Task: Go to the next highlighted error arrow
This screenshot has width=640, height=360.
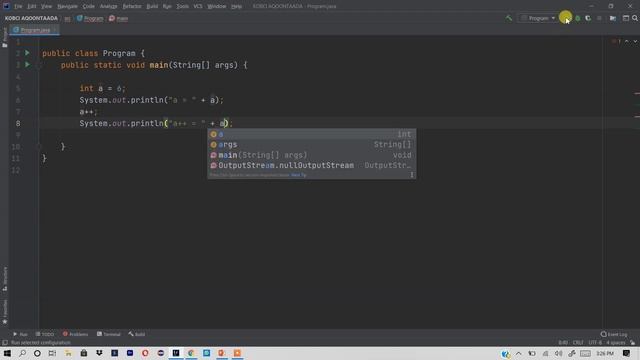Action: coord(635,41)
